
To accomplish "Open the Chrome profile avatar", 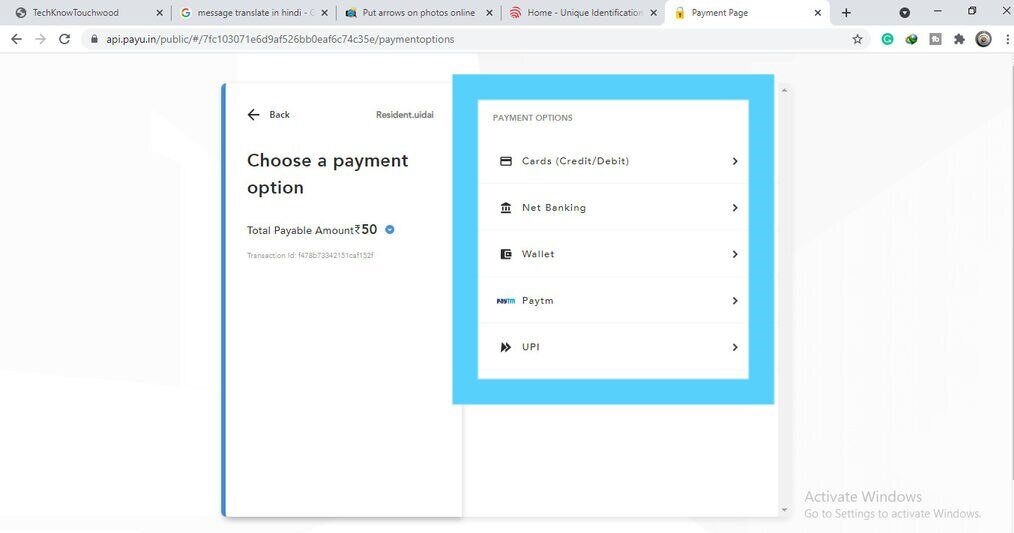I will 984,39.
